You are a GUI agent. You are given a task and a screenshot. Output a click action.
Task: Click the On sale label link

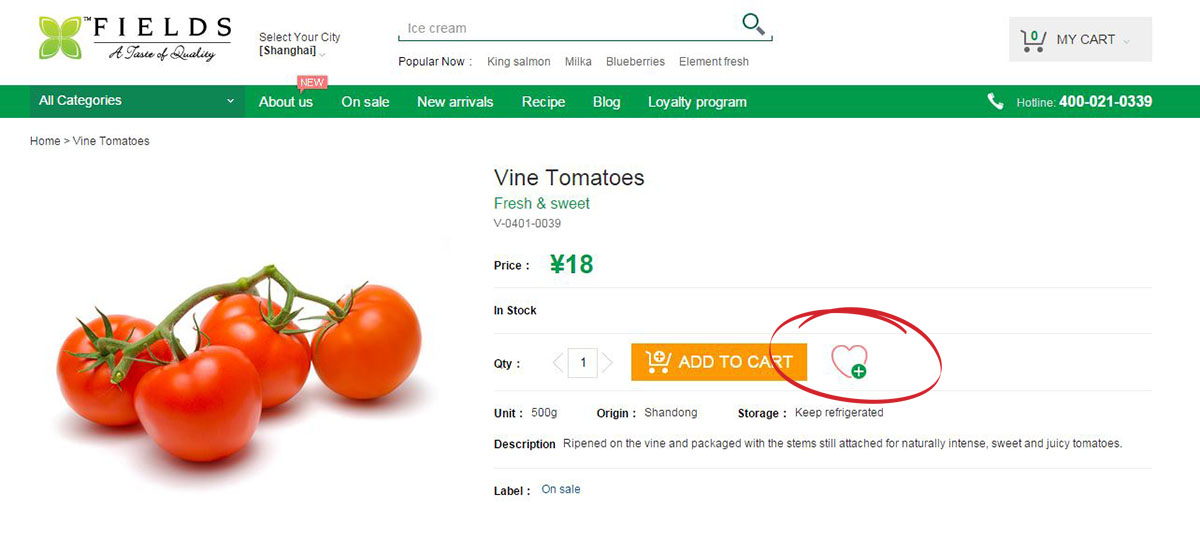[560, 490]
